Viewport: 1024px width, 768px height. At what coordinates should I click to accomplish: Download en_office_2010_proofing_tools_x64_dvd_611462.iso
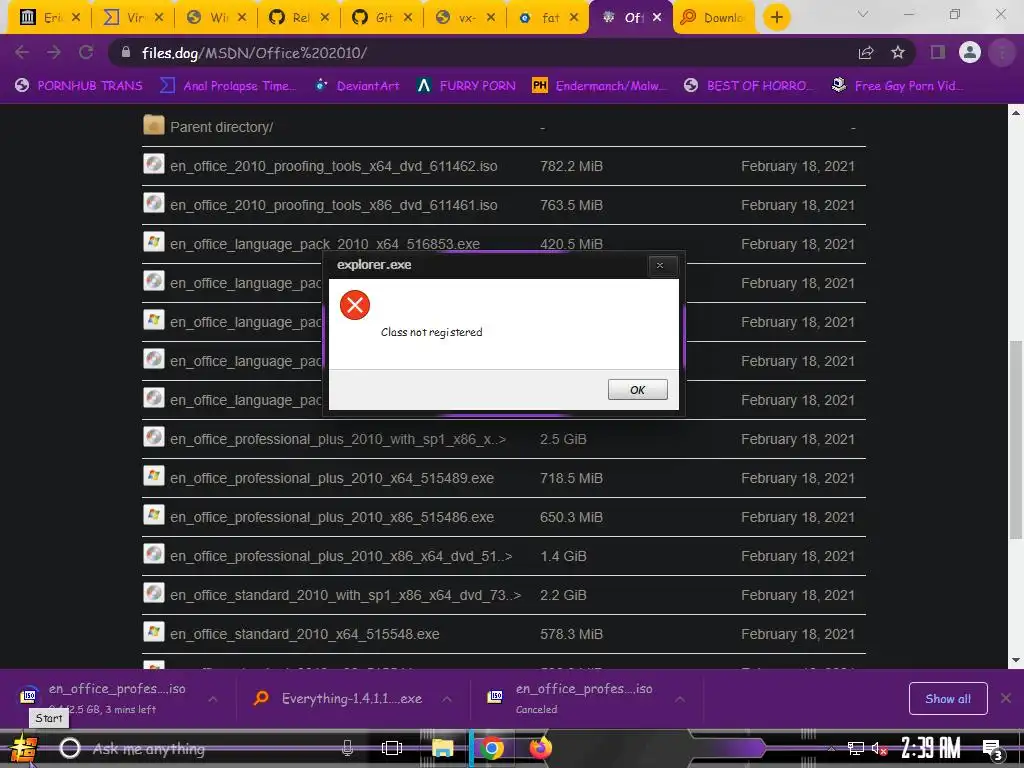(x=334, y=166)
